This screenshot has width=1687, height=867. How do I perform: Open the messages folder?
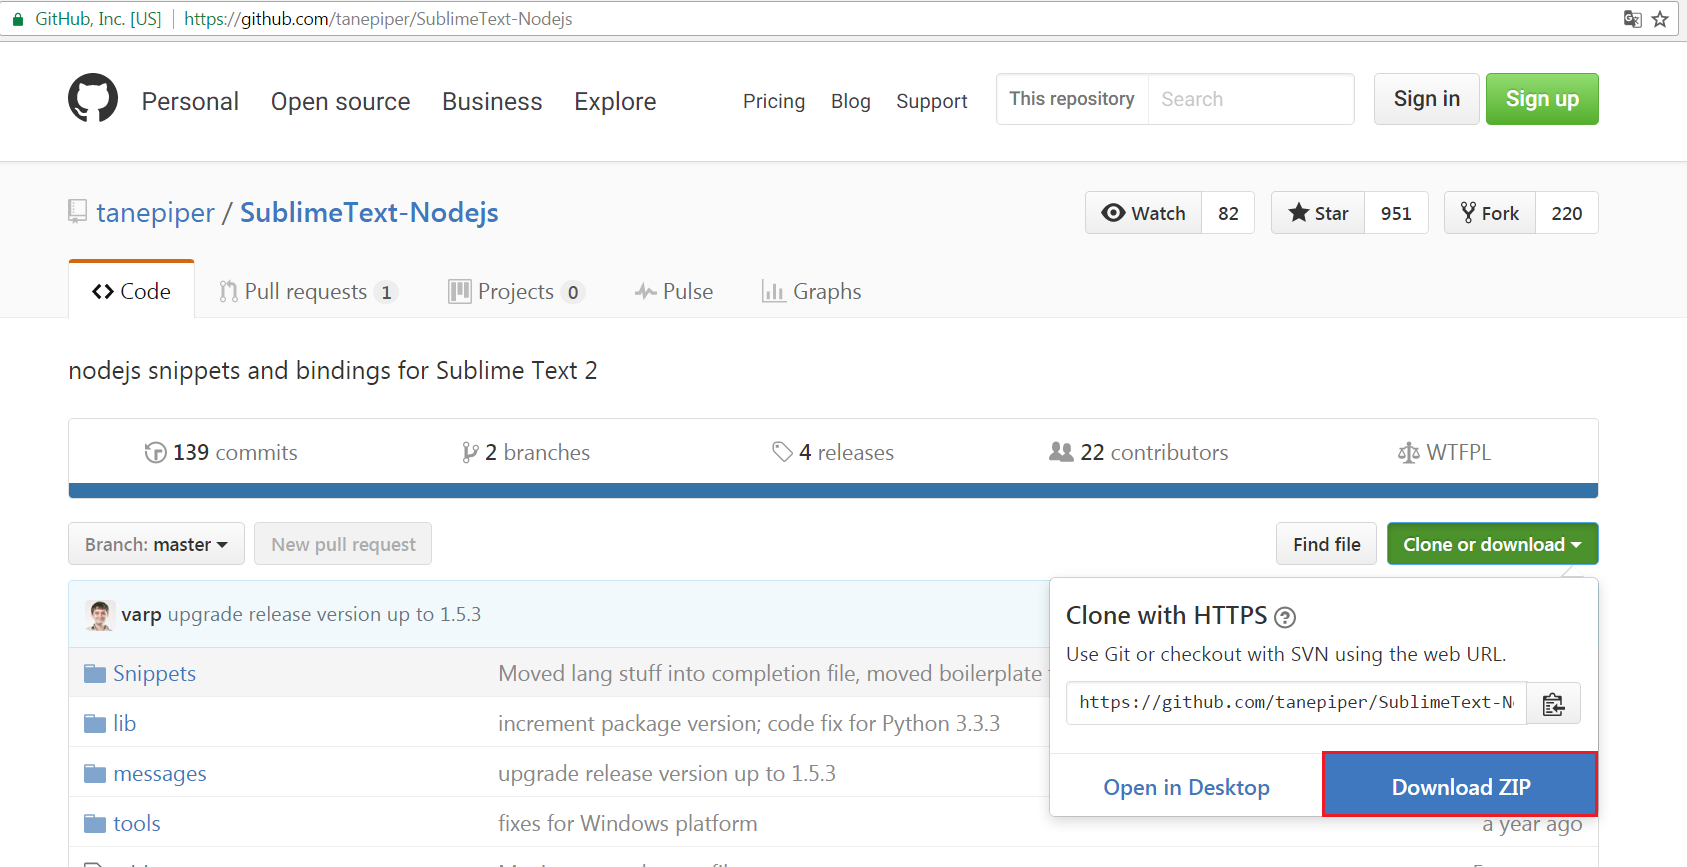[160, 773]
